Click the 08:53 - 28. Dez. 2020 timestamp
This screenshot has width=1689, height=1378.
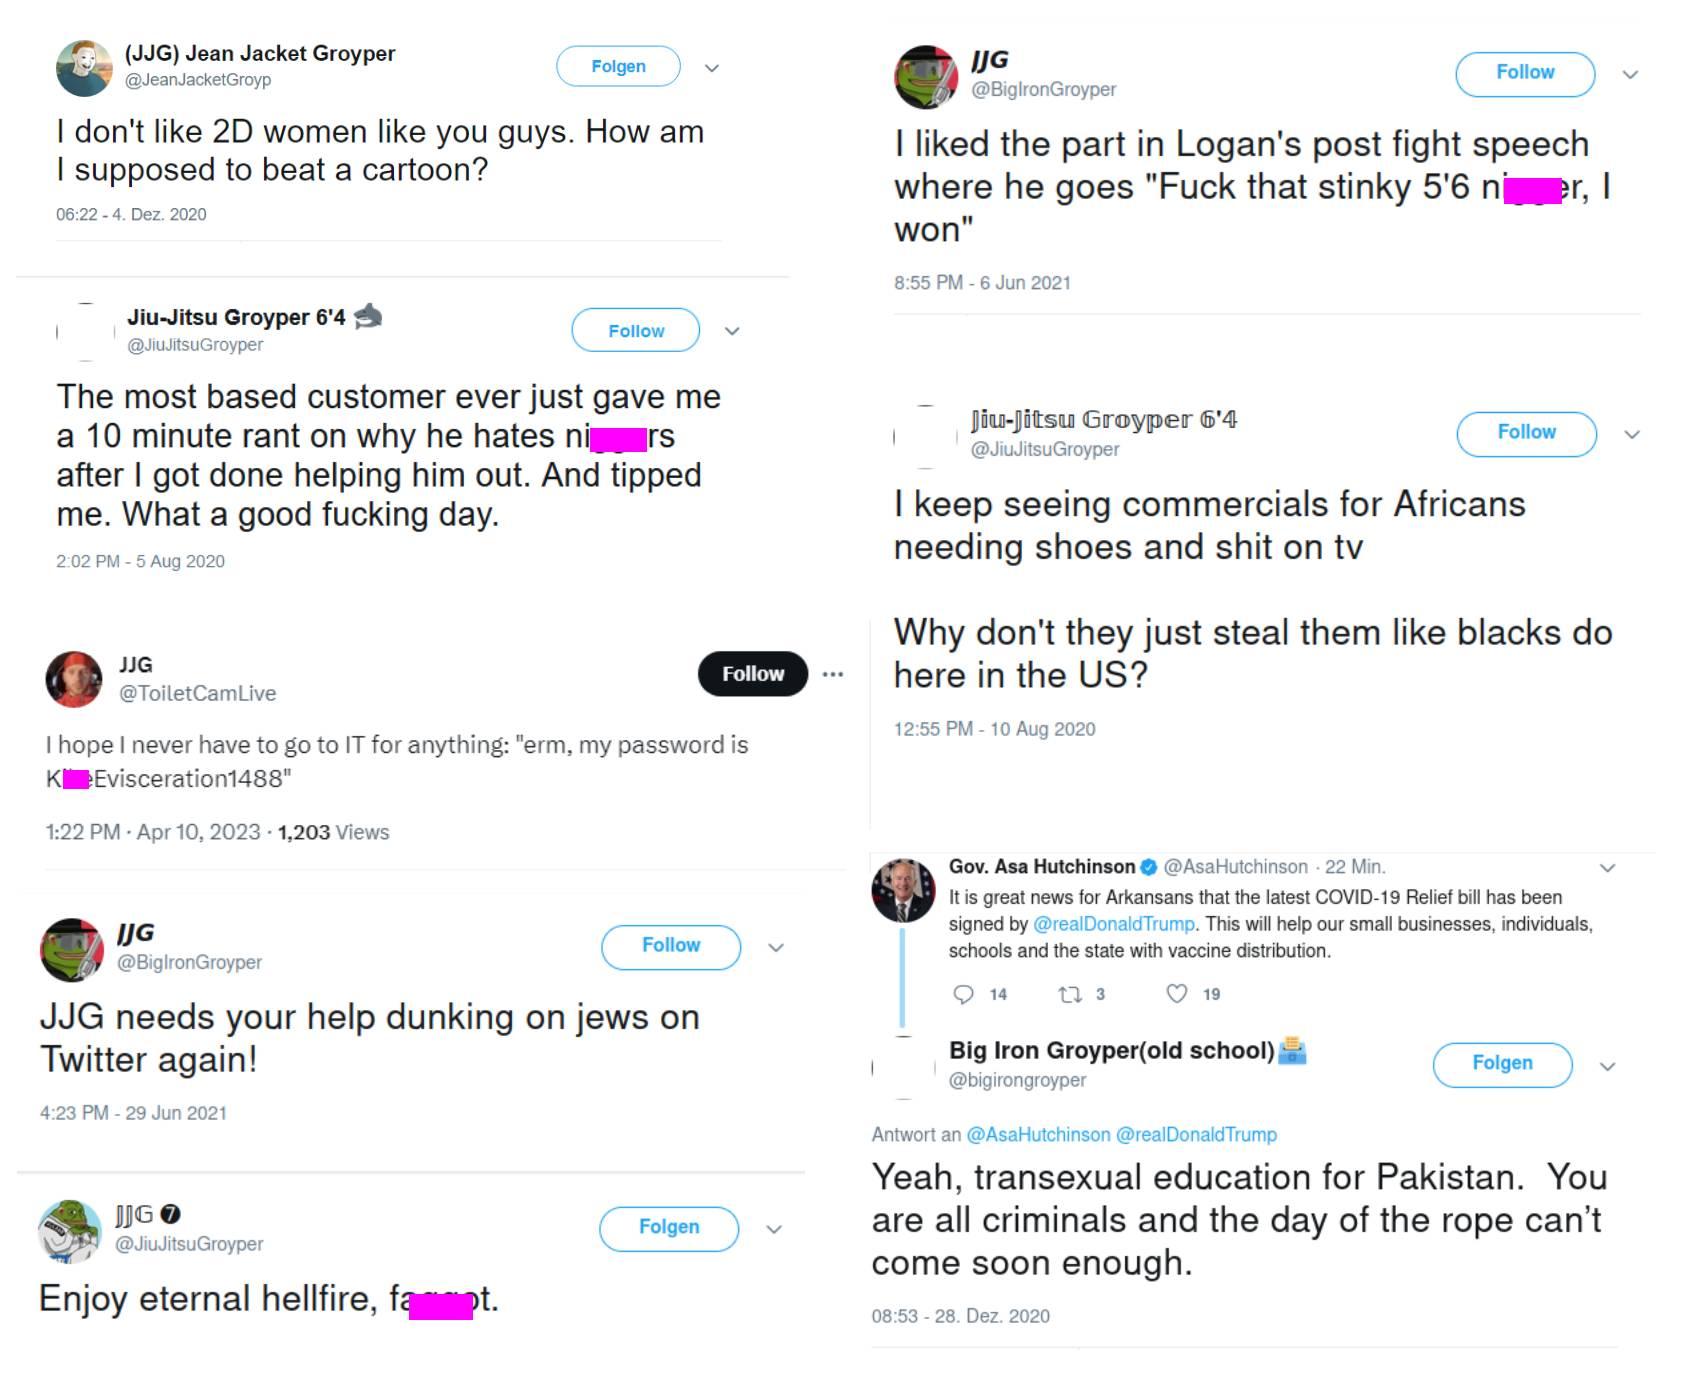pyautogui.click(x=960, y=1316)
